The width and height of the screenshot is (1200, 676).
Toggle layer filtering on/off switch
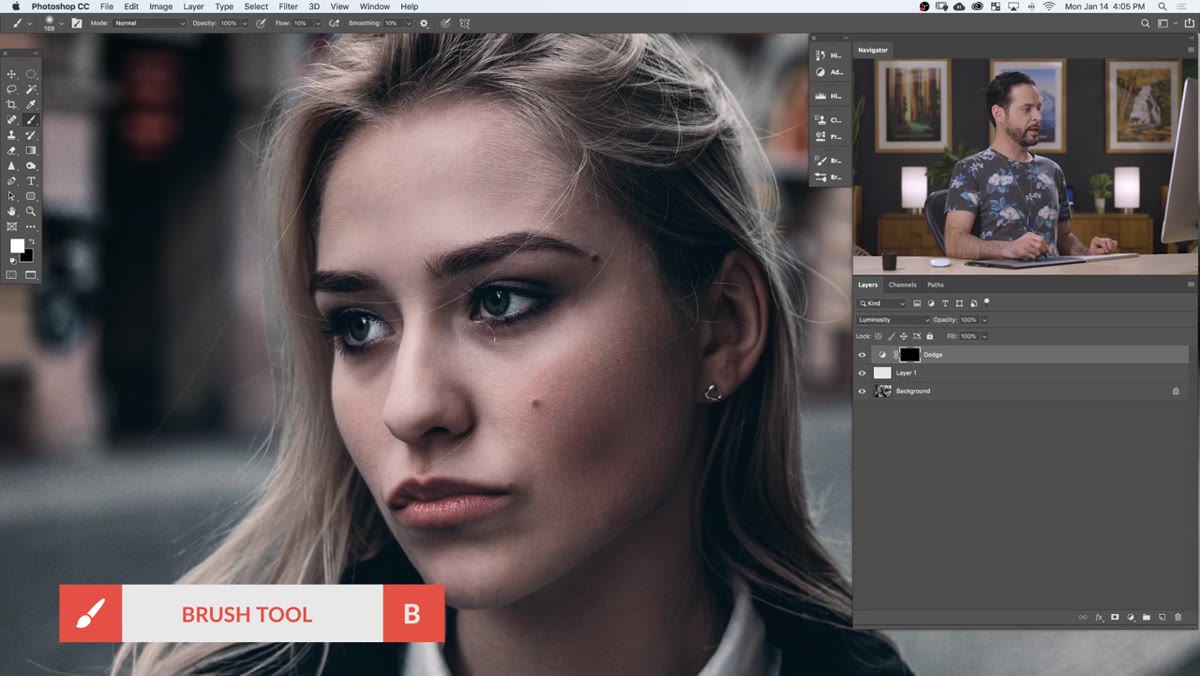tap(986, 302)
